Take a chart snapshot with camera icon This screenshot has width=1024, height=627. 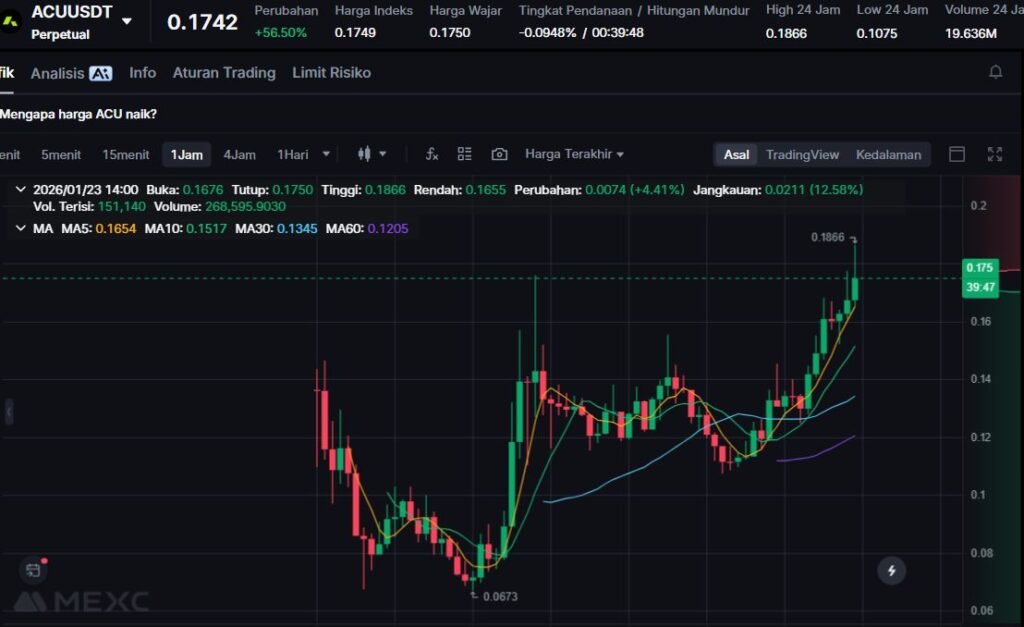click(x=499, y=154)
